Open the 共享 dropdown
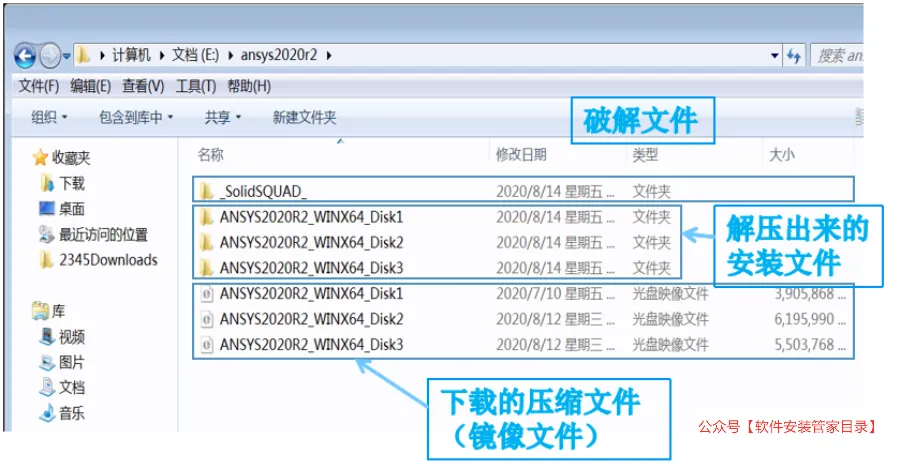This screenshot has height=469, width=900. (x=223, y=117)
